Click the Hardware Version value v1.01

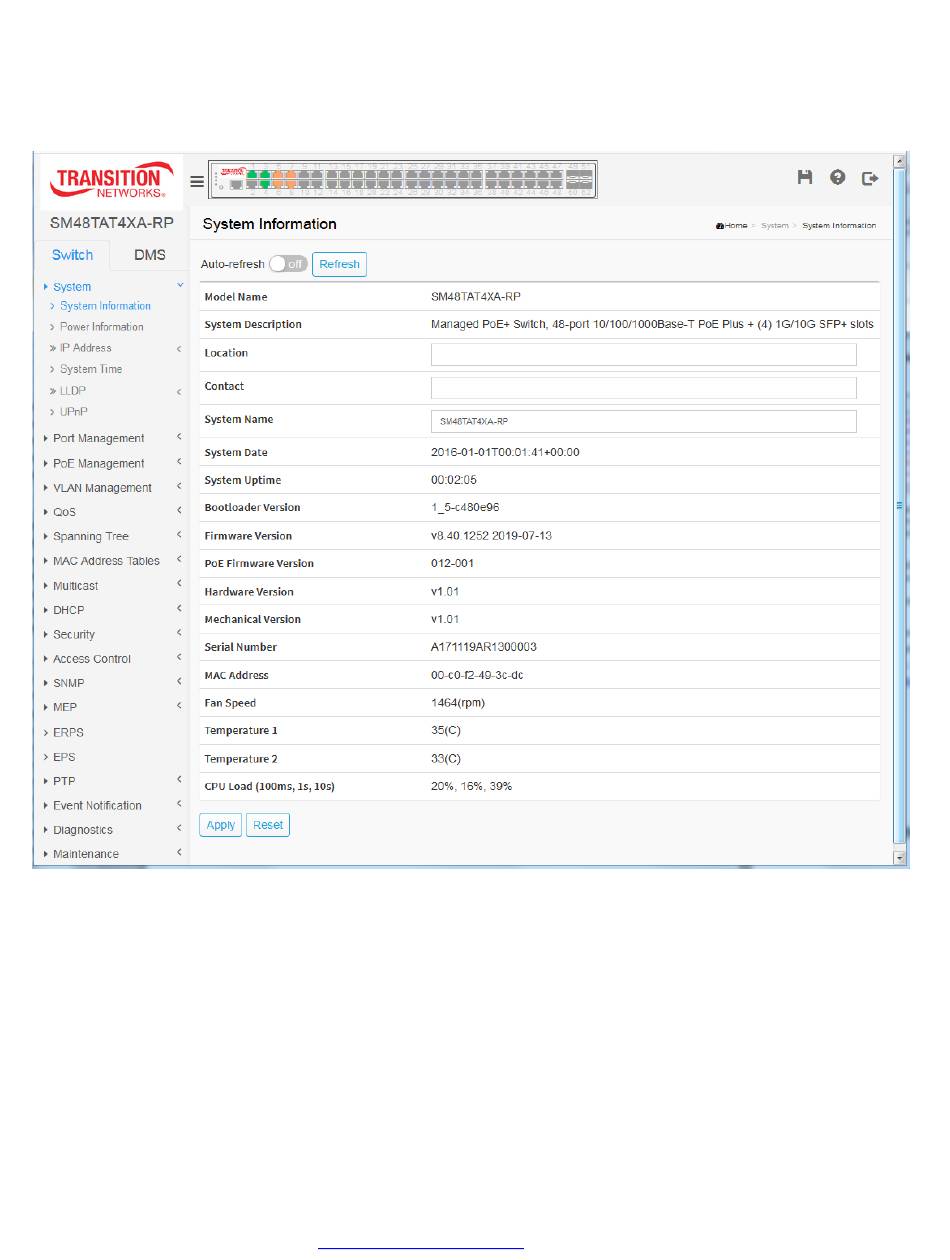(x=445, y=591)
